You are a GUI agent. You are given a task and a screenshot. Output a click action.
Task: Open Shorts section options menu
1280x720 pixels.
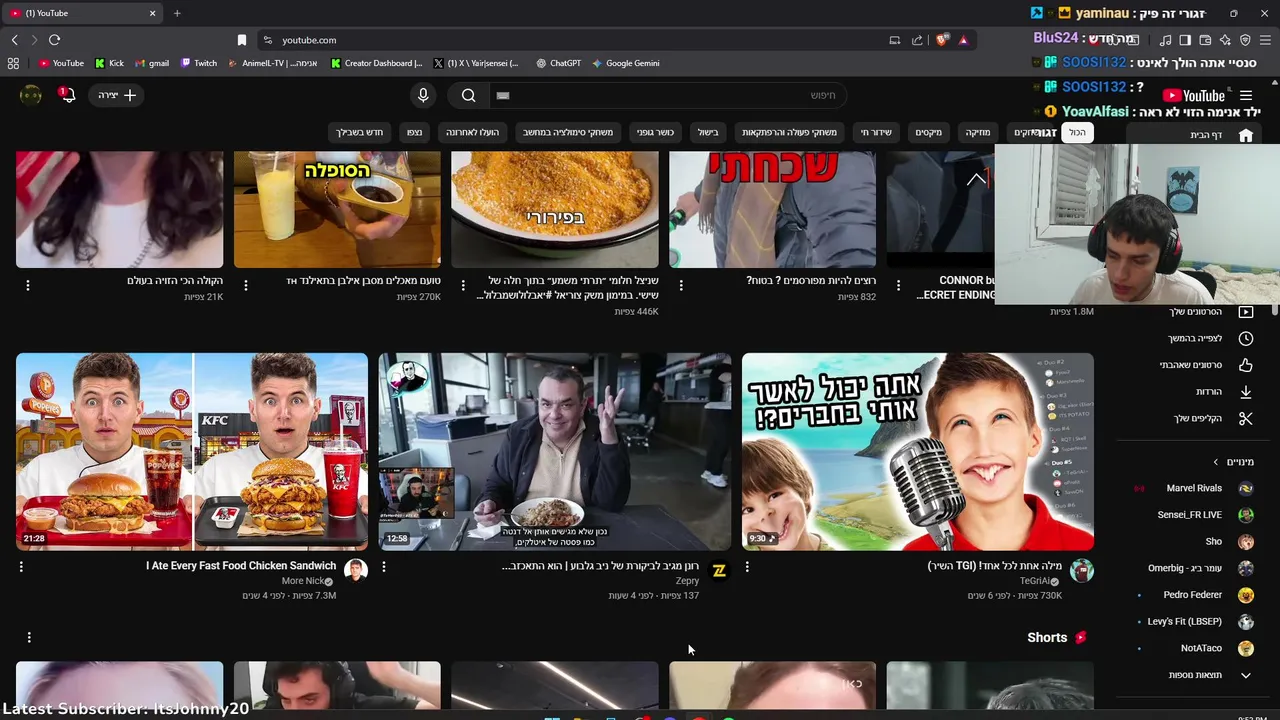tap(29, 637)
